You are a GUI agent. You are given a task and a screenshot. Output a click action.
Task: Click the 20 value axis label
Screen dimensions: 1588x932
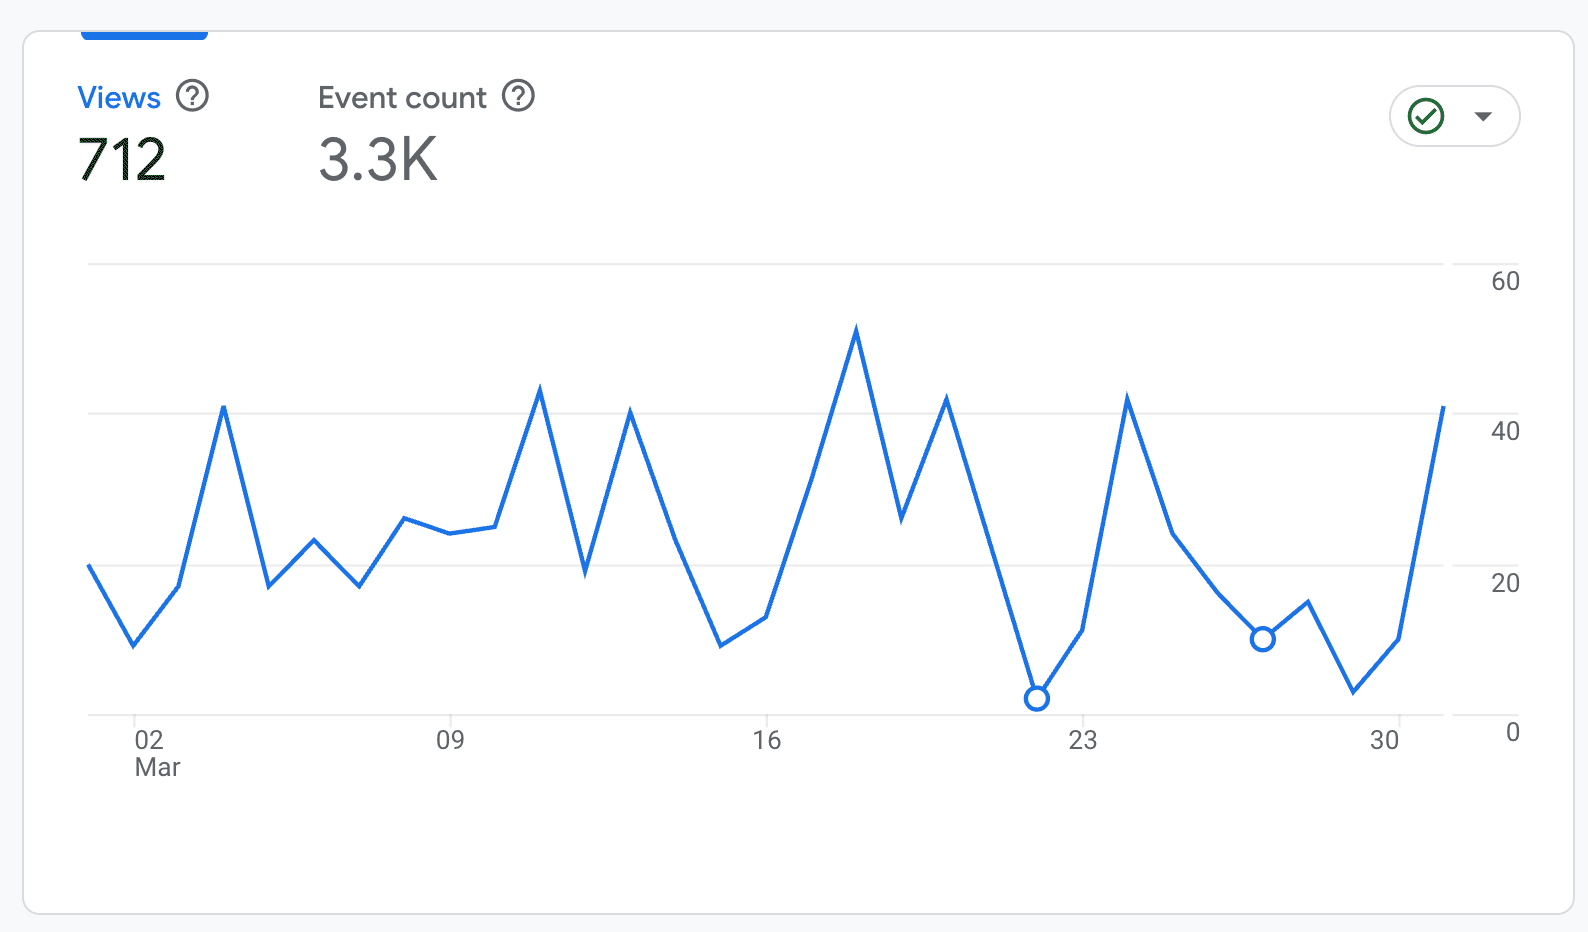(x=1505, y=583)
